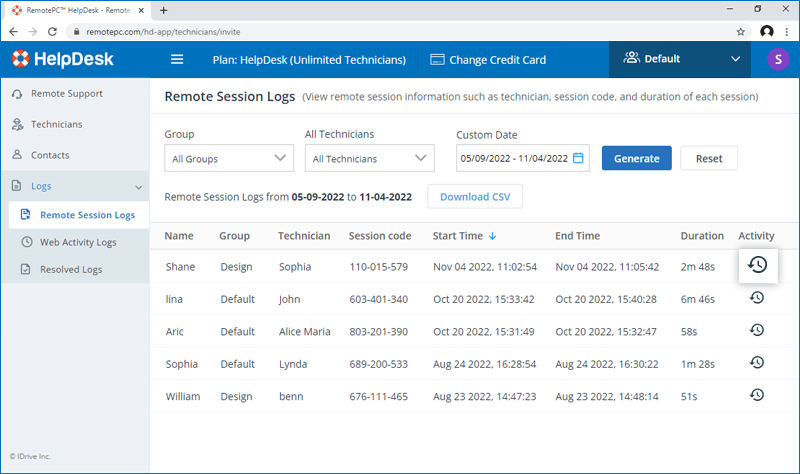Screen dimensions: 800x474
Task: Sort by the Group column header
Action: pyautogui.click(x=234, y=236)
